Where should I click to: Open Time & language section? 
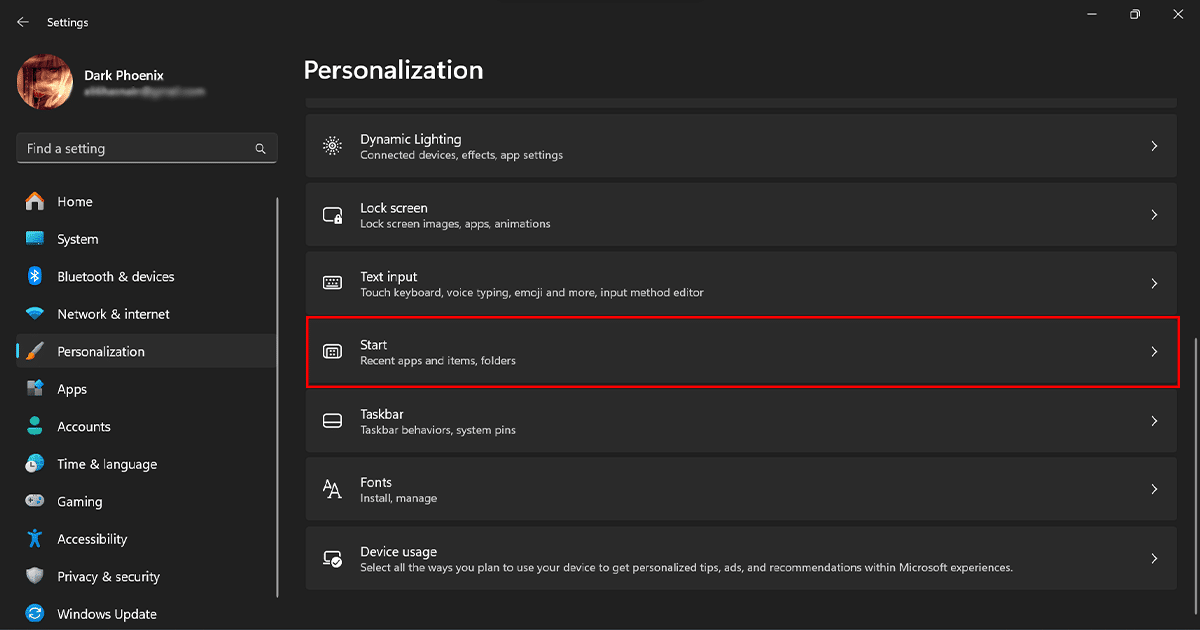coord(107,465)
